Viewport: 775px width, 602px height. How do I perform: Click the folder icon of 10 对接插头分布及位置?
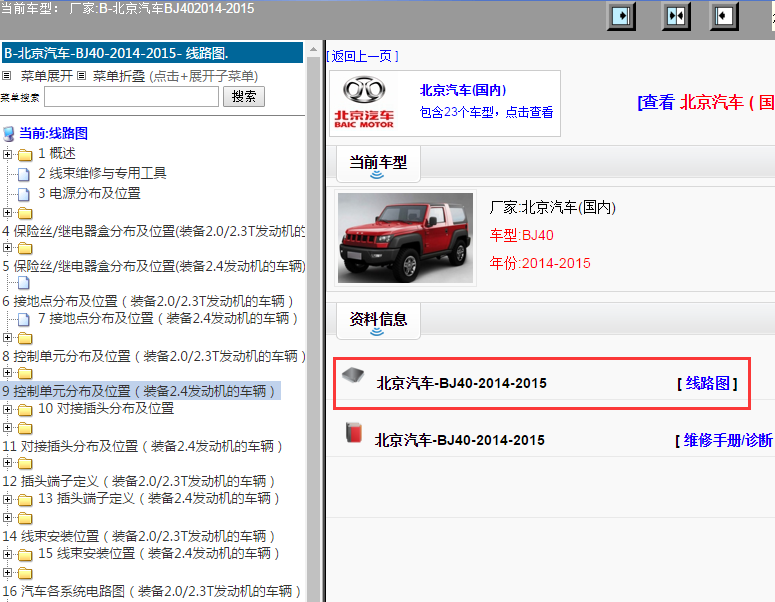[x=25, y=410]
